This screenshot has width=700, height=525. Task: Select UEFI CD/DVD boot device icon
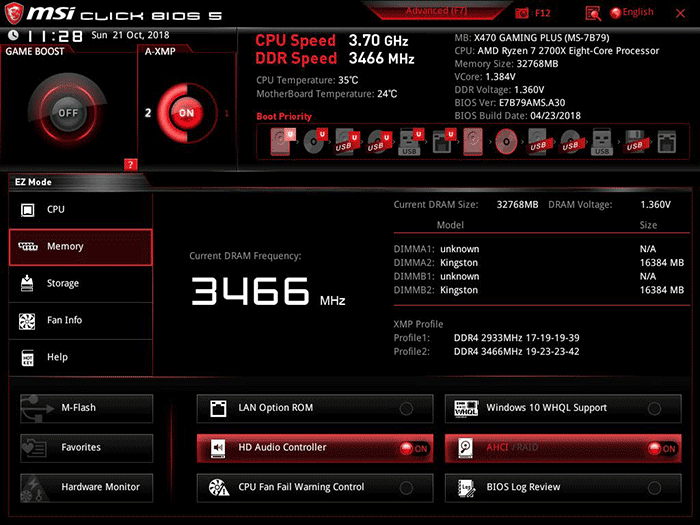(315, 141)
